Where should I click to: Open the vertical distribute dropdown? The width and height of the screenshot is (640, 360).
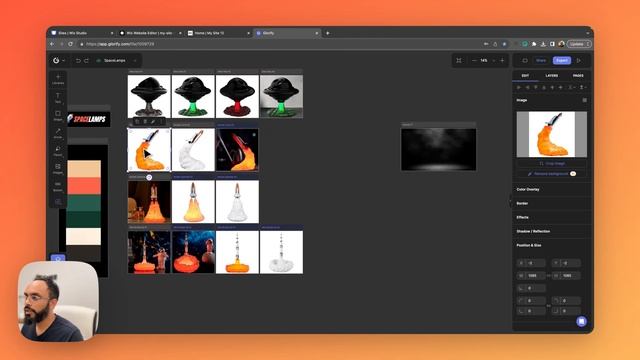click(x=583, y=87)
